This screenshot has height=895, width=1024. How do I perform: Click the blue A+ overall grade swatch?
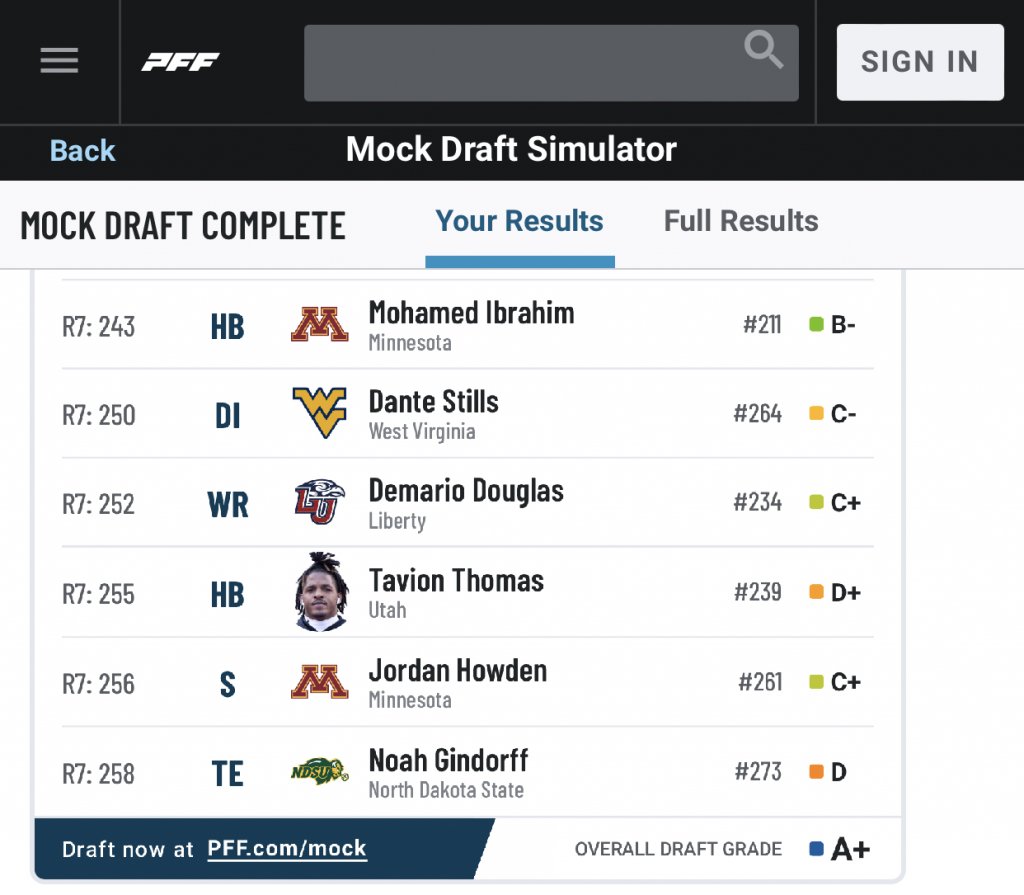816,849
